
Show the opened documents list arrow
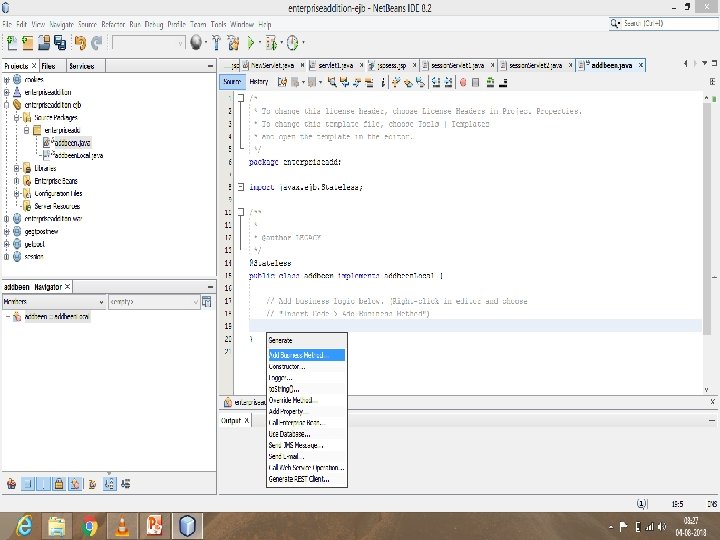coord(704,63)
